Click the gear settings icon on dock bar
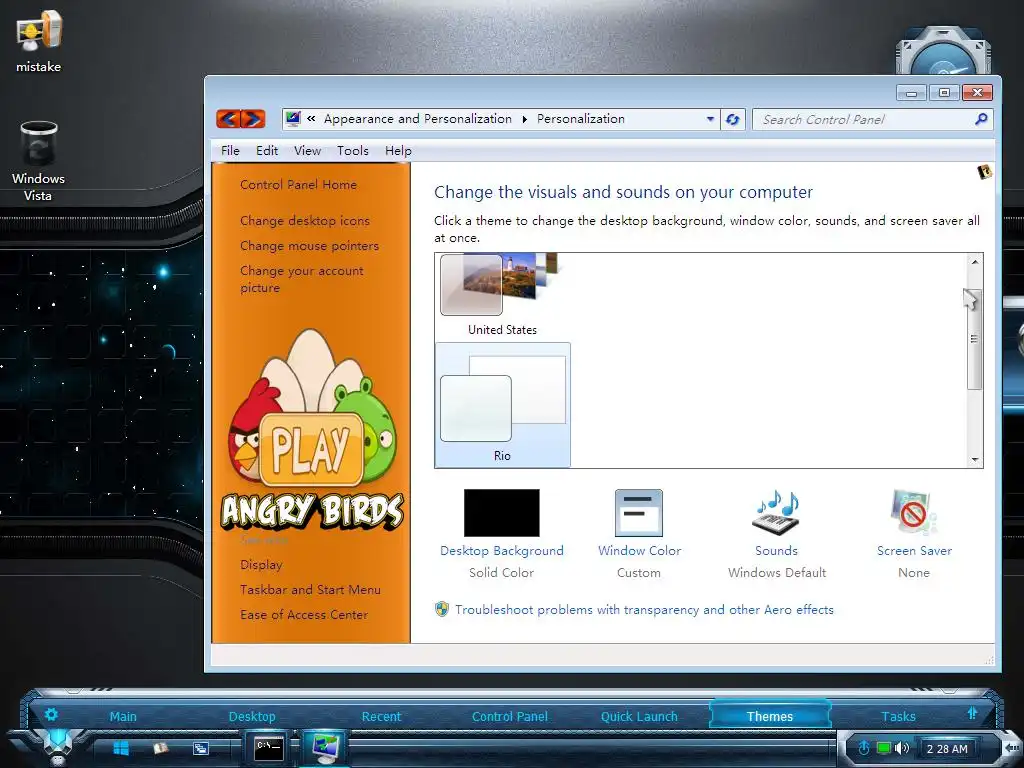Image resolution: width=1024 pixels, height=768 pixels. (x=52, y=714)
